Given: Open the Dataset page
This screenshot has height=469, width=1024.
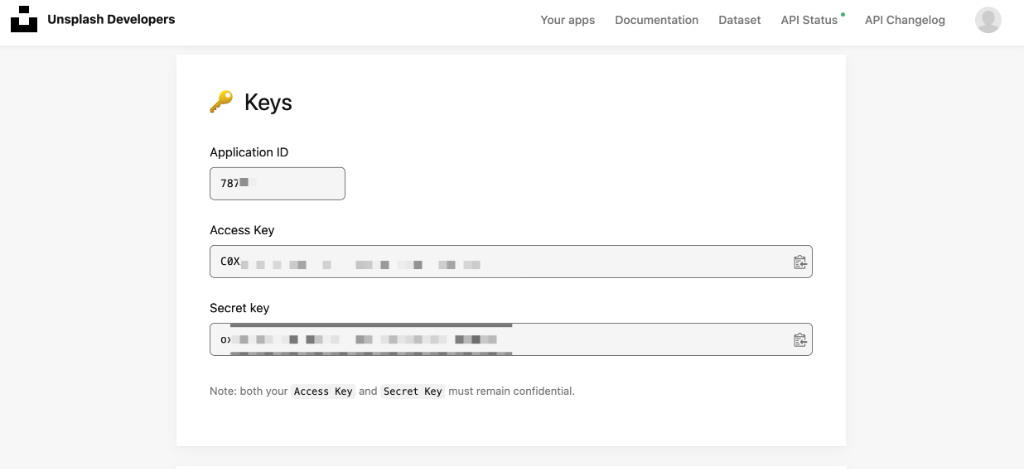Looking at the screenshot, I should [x=739, y=20].
